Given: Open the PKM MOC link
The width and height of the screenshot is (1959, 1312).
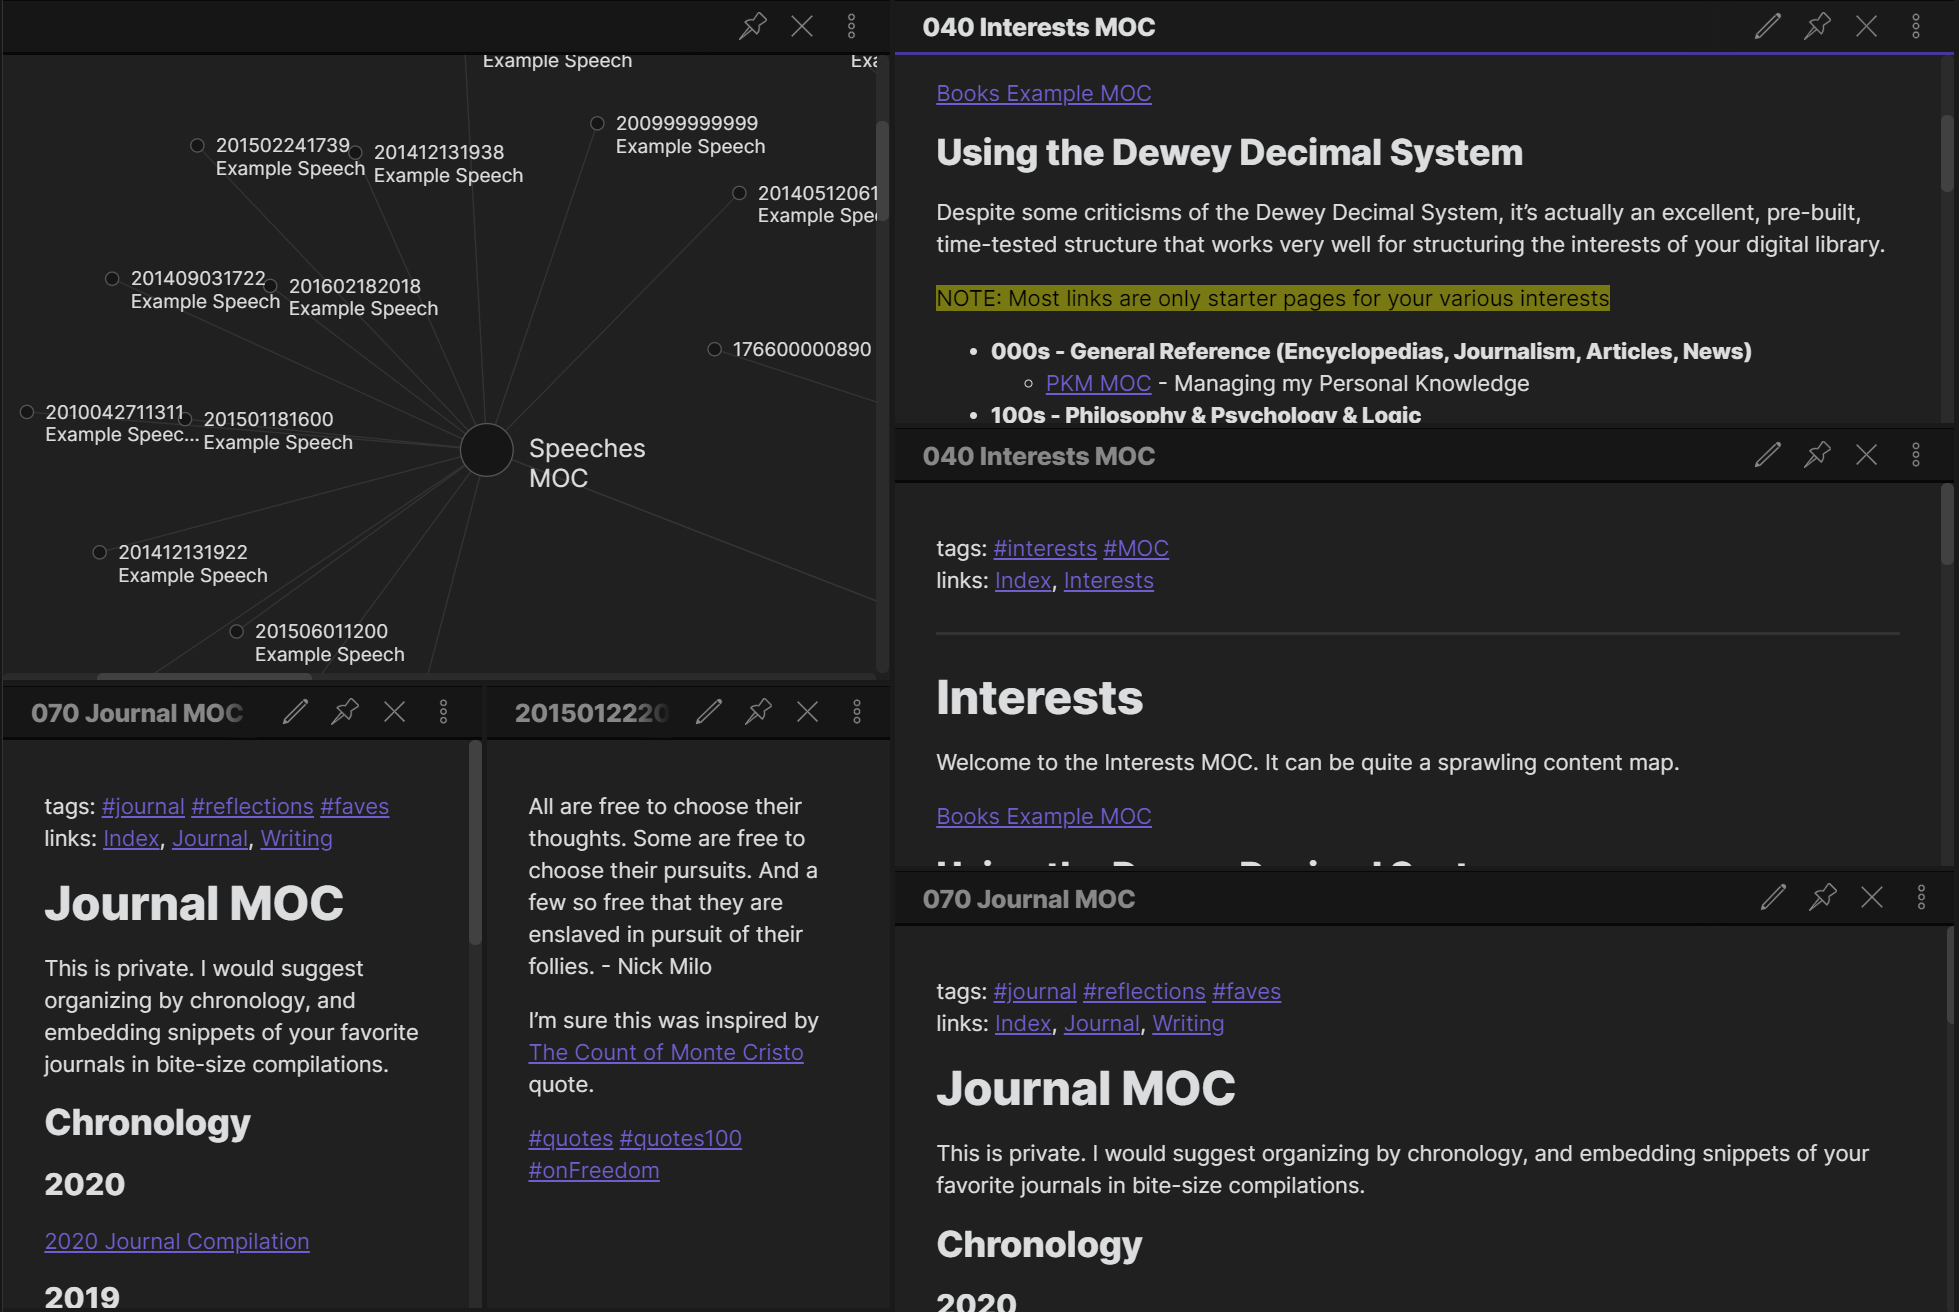Looking at the screenshot, I should coord(1097,383).
